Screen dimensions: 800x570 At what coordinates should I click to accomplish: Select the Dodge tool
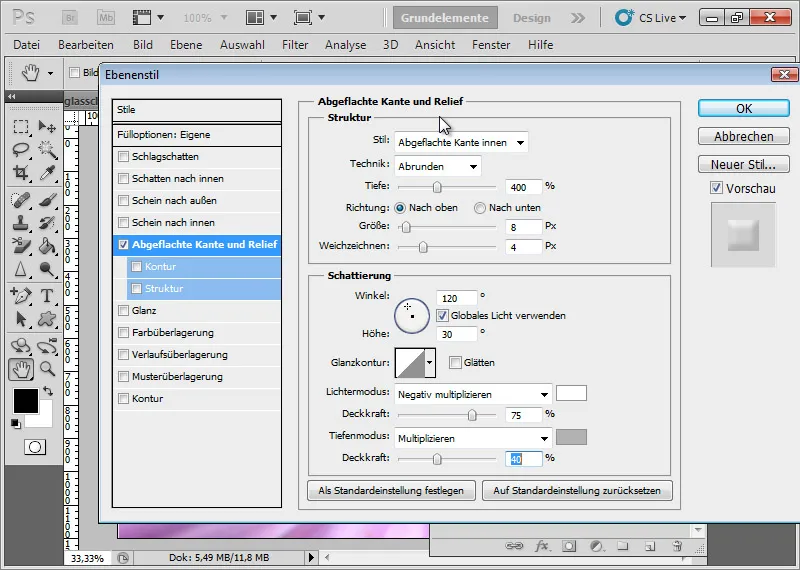47,269
